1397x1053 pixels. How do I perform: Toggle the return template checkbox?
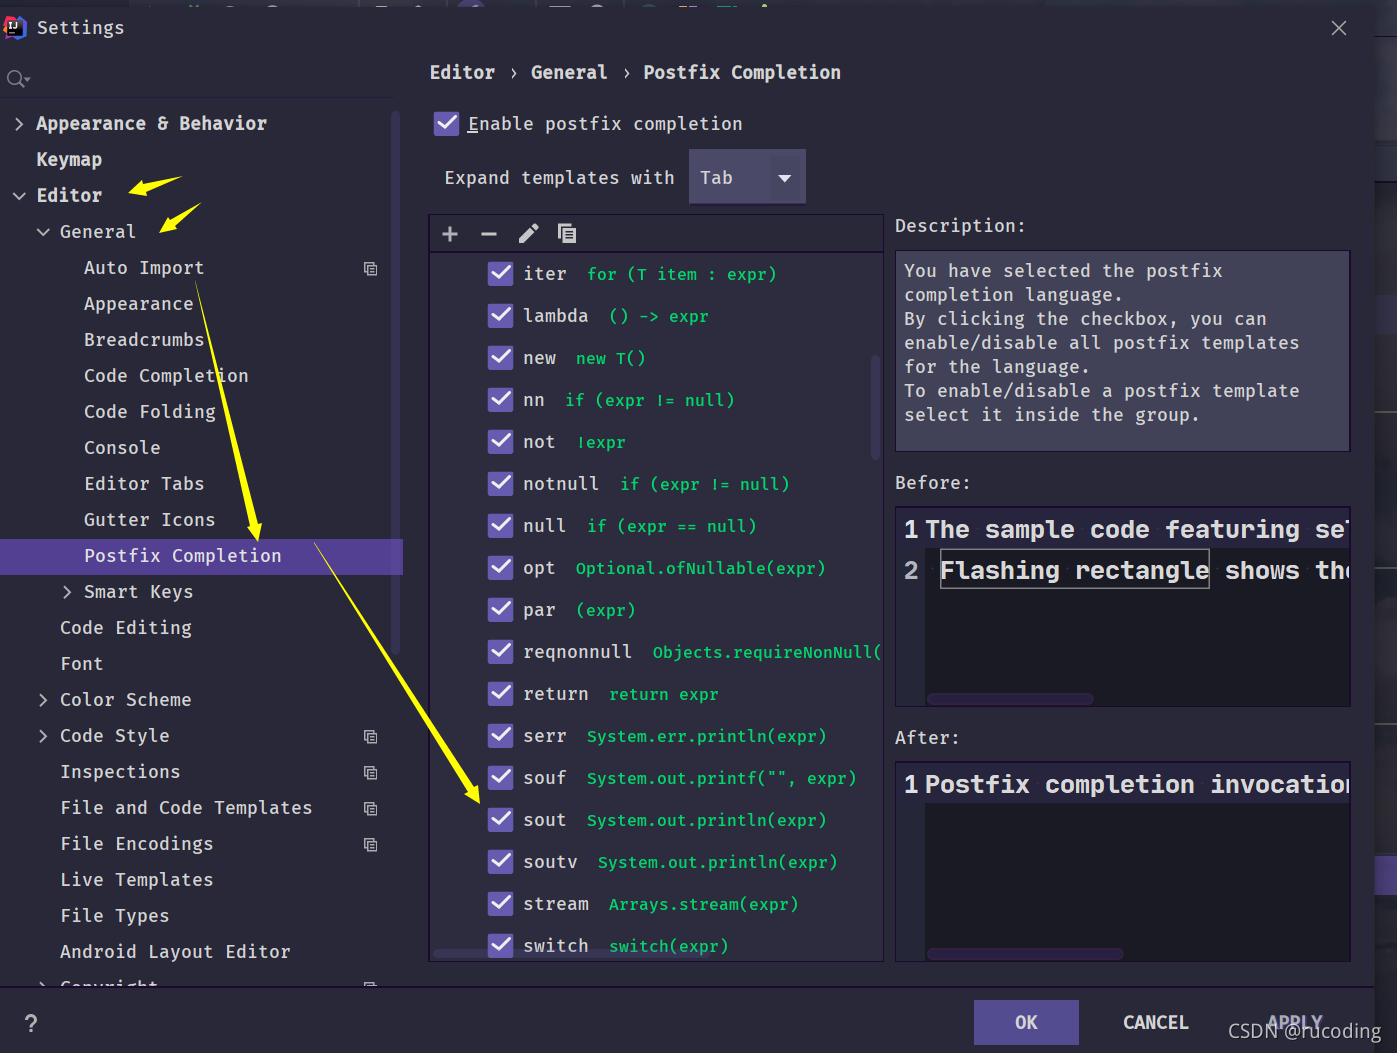[500, 694]
